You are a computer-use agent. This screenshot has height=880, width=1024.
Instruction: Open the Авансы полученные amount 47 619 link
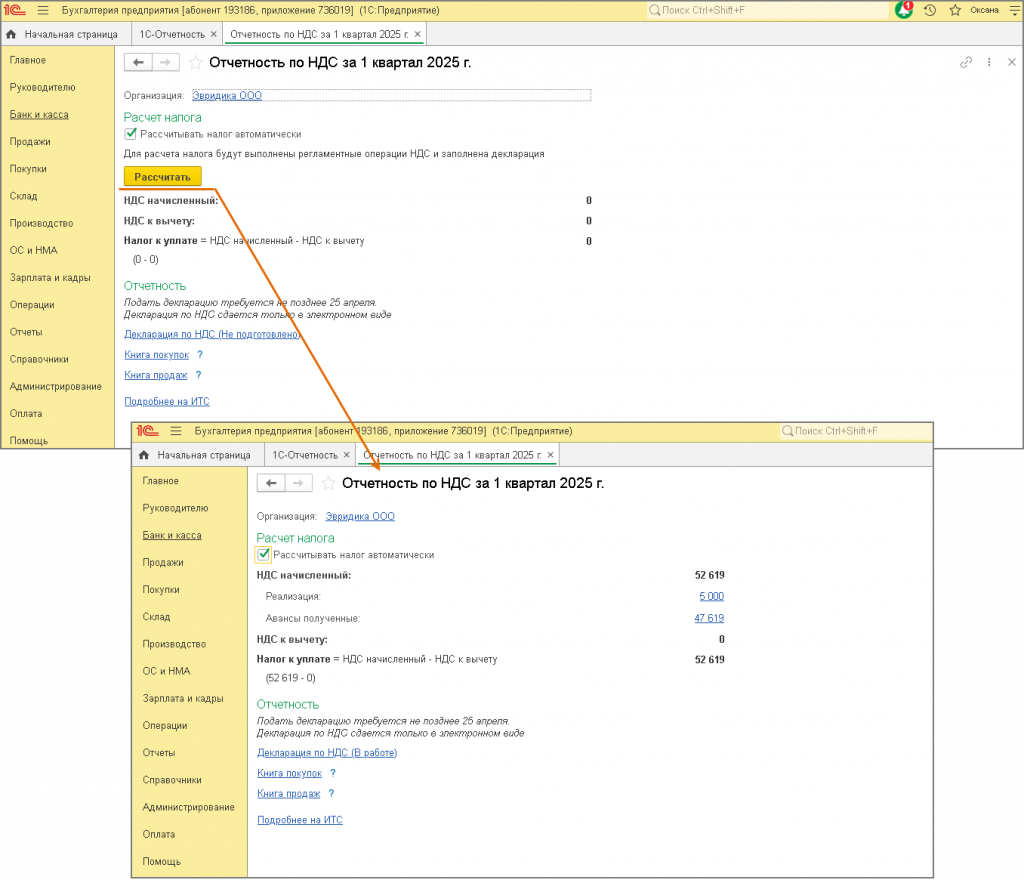coord(709,618)
